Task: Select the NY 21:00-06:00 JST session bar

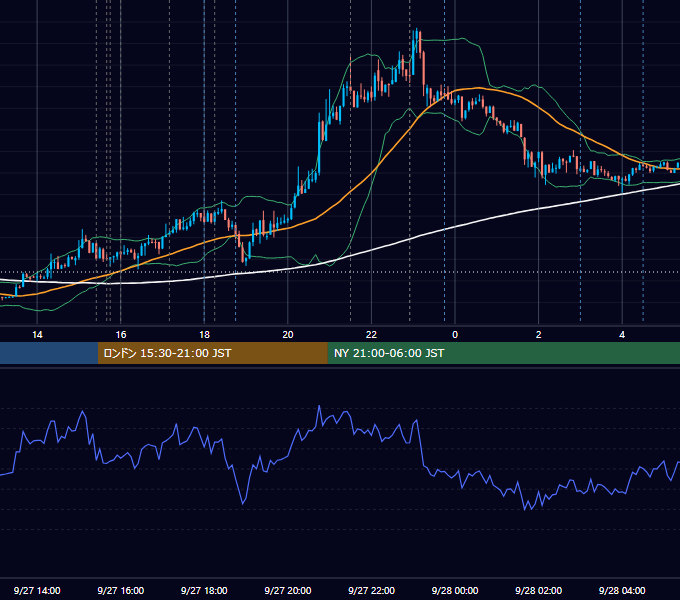Action: click(503, 353)
